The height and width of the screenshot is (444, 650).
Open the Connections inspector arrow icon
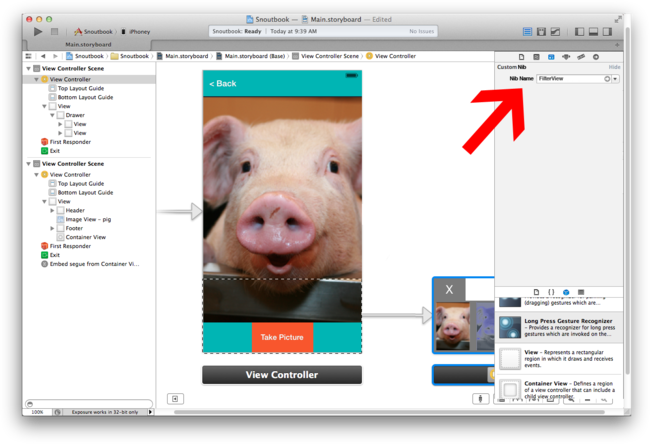coord(596,57)
